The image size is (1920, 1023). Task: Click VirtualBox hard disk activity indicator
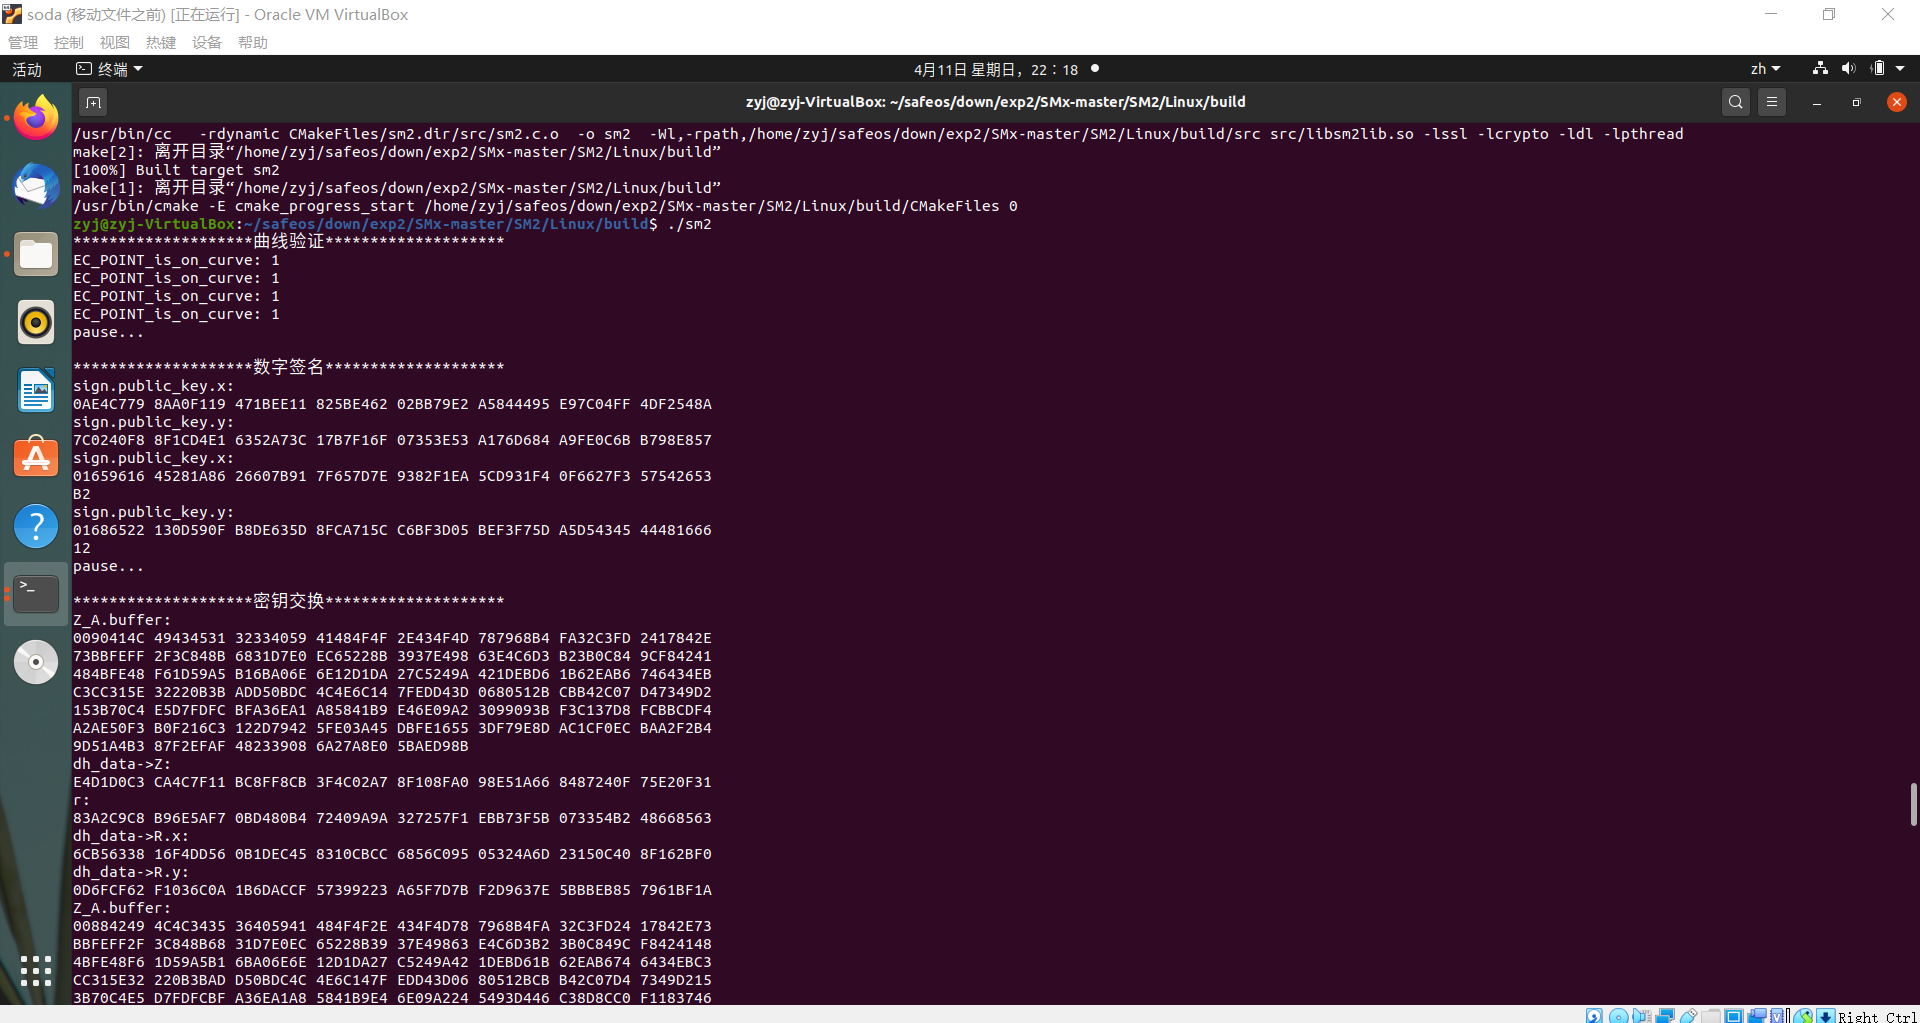[1594, 1015]
